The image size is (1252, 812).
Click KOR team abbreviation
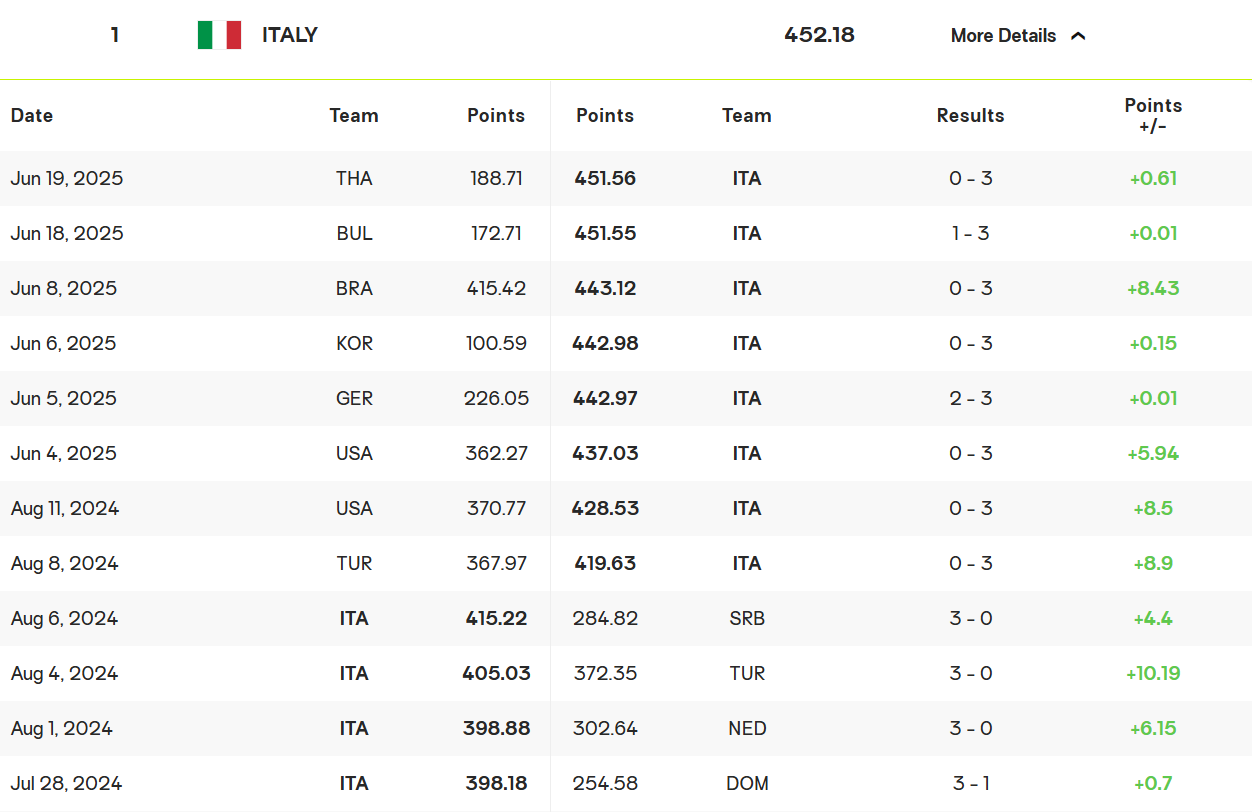354,343
